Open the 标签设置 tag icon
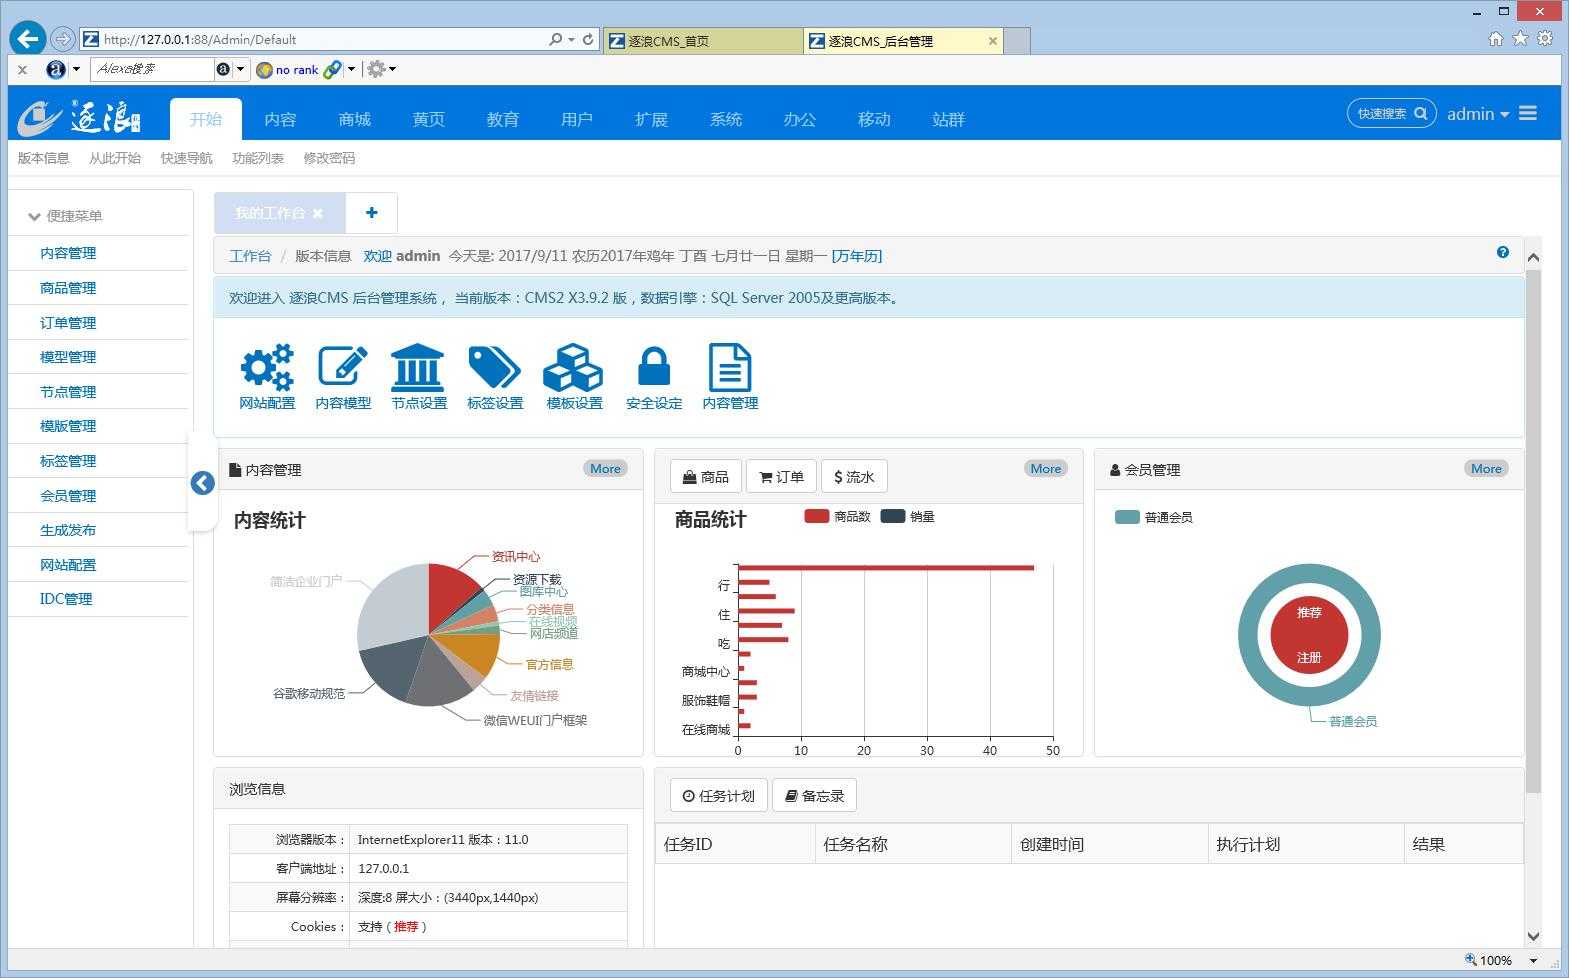Screen dimensions: 1569x978 click(x=494, y=367)
